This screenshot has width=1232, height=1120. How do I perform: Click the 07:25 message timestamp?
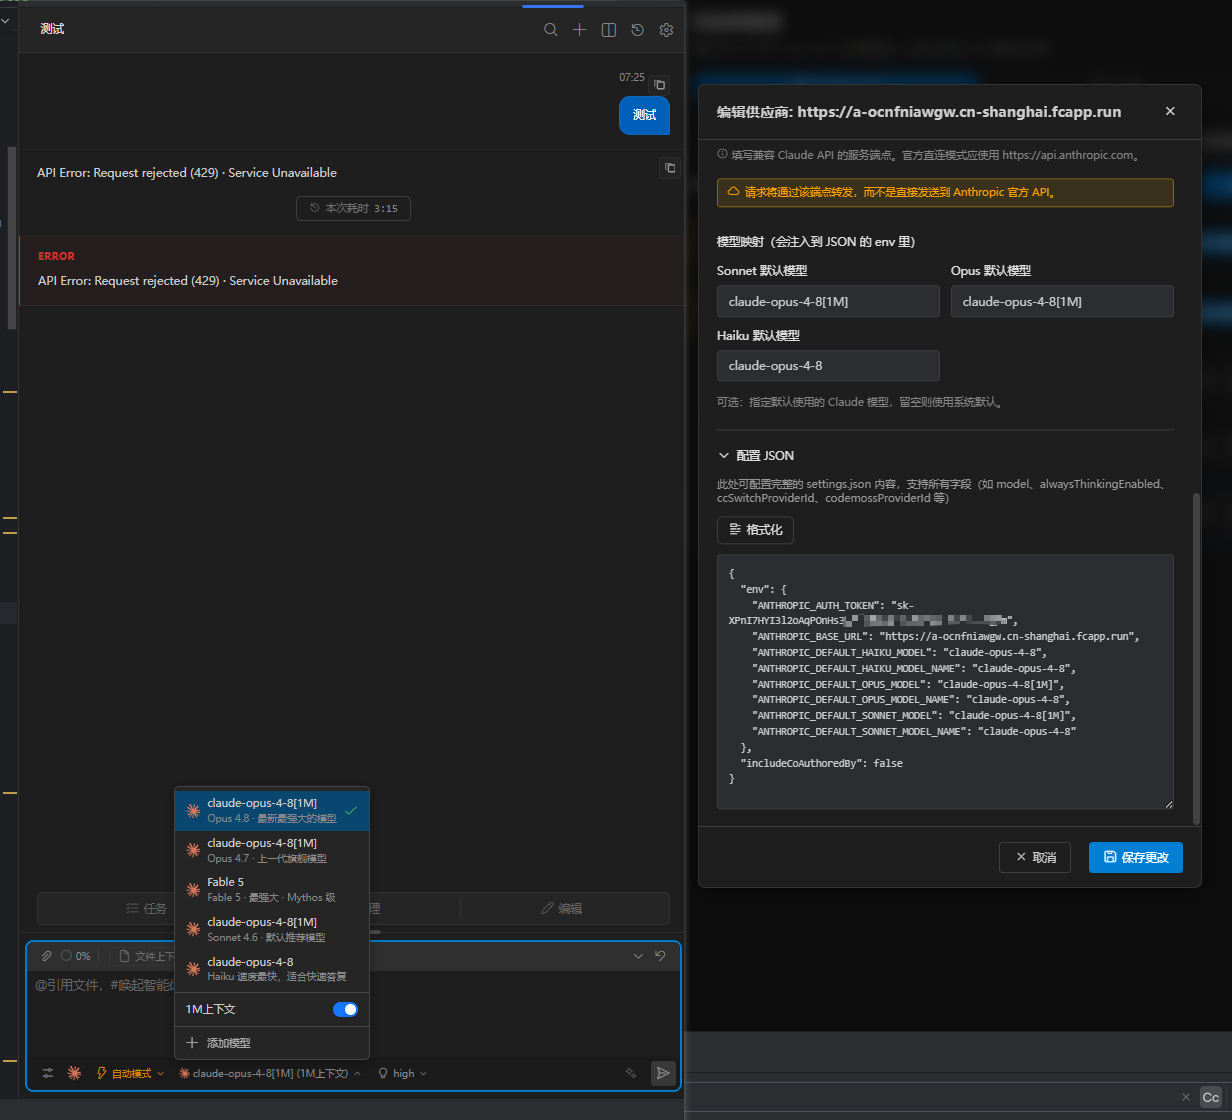coord(632,77)
